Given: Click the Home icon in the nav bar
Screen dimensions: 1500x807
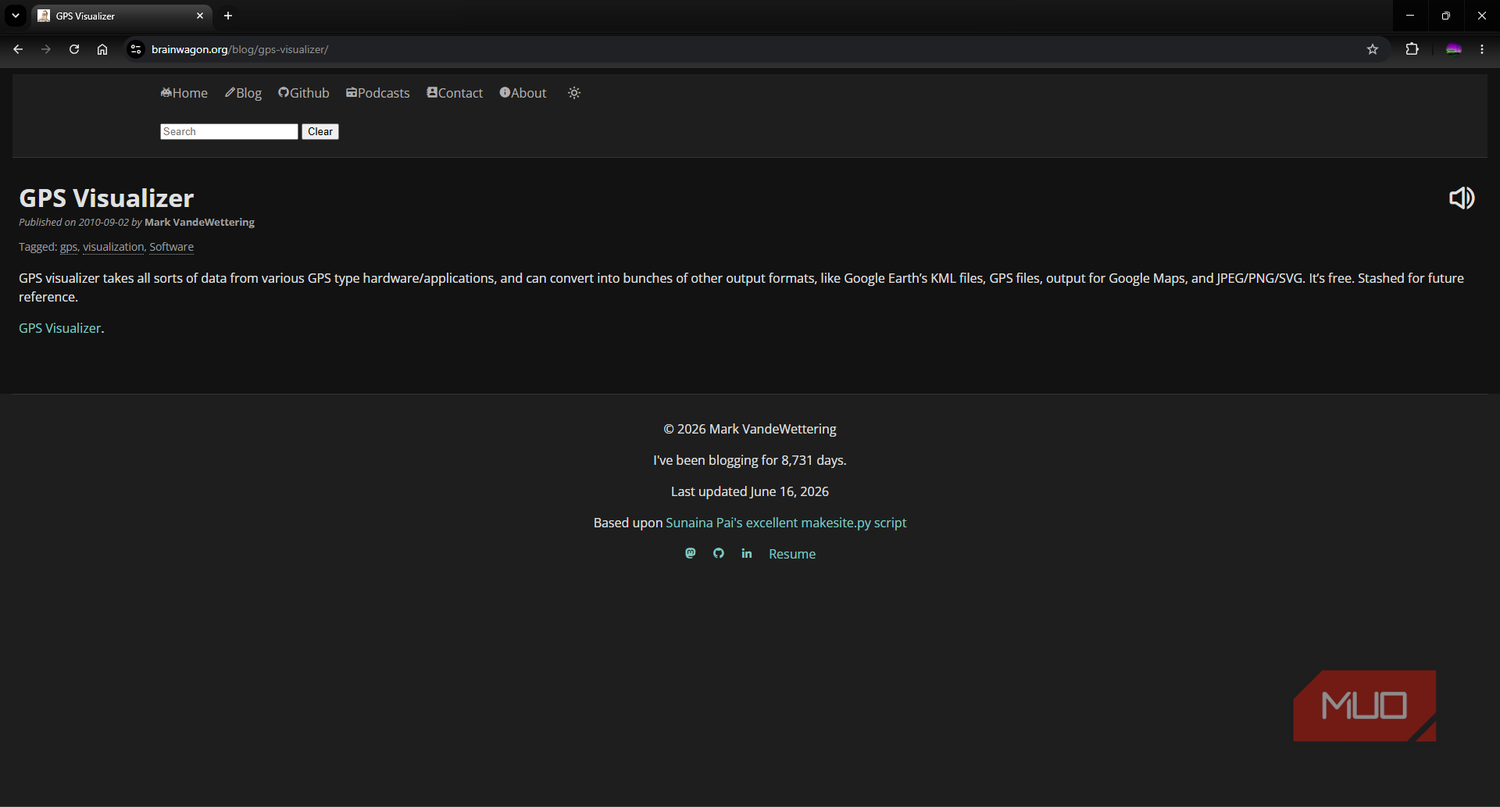Looking at the screenshot, I should tap(166, 93).
